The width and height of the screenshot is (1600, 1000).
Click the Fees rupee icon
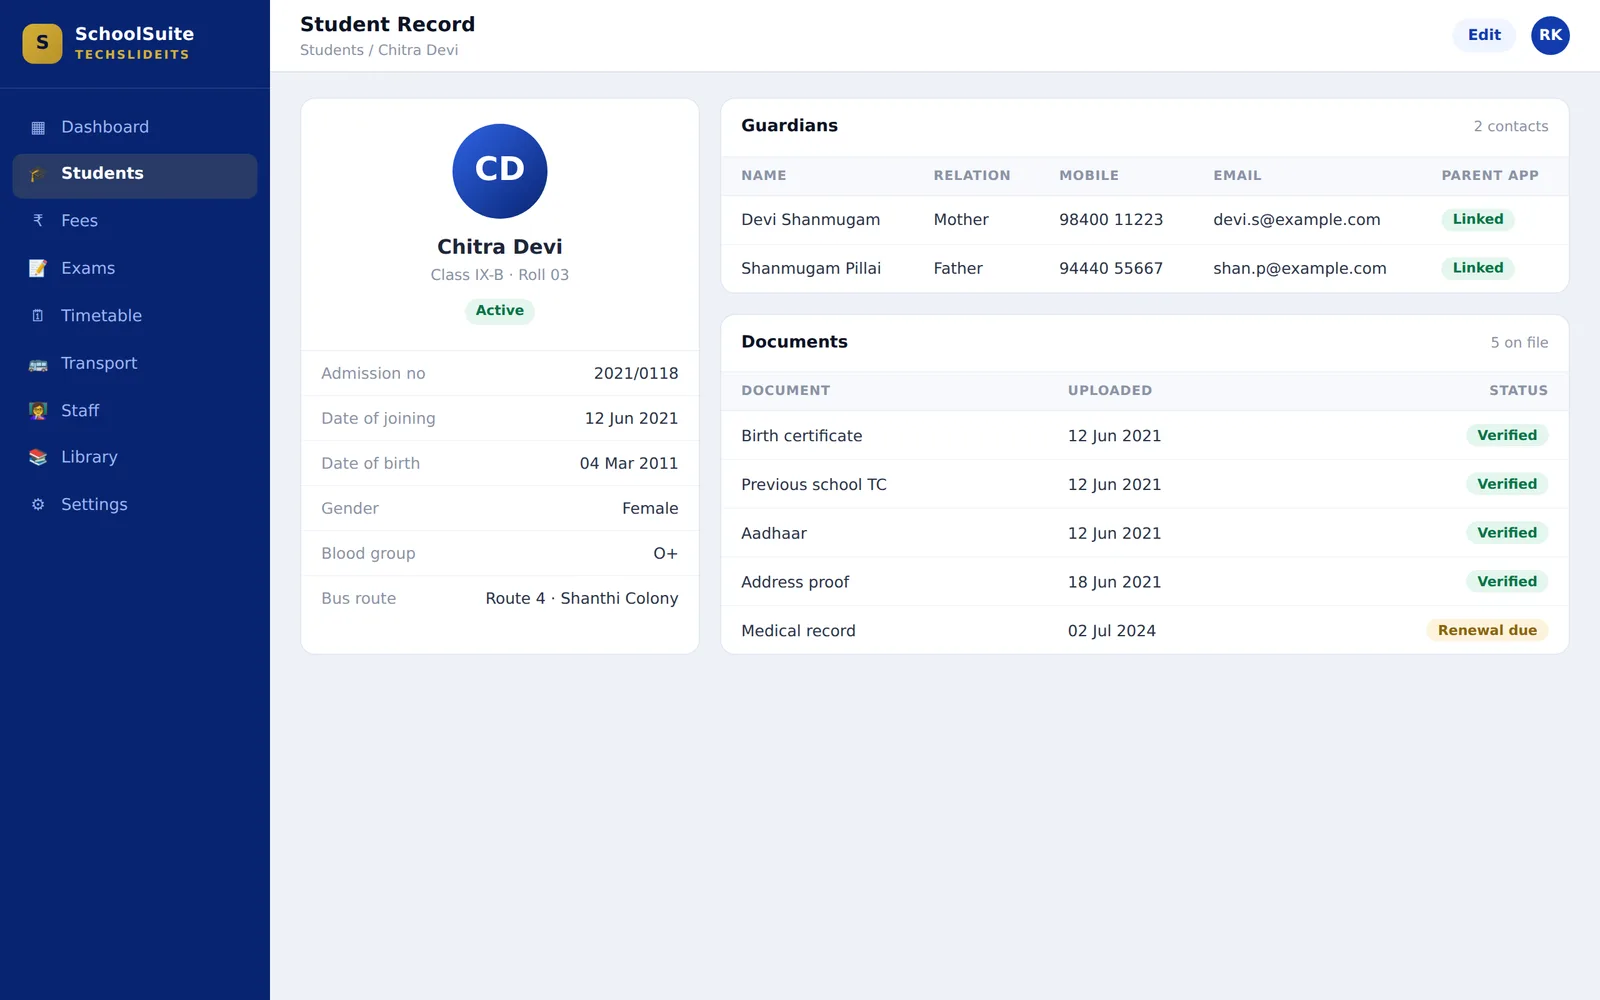tap(38, 221)
